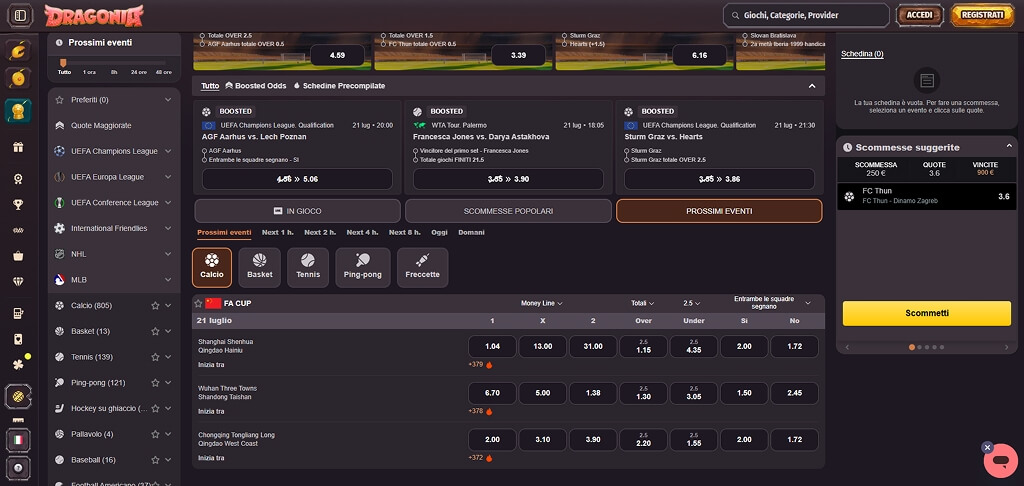This screenshot has height=486, width=1024.
Task: Click the ACCEDI login button
Action: [920, 15]
